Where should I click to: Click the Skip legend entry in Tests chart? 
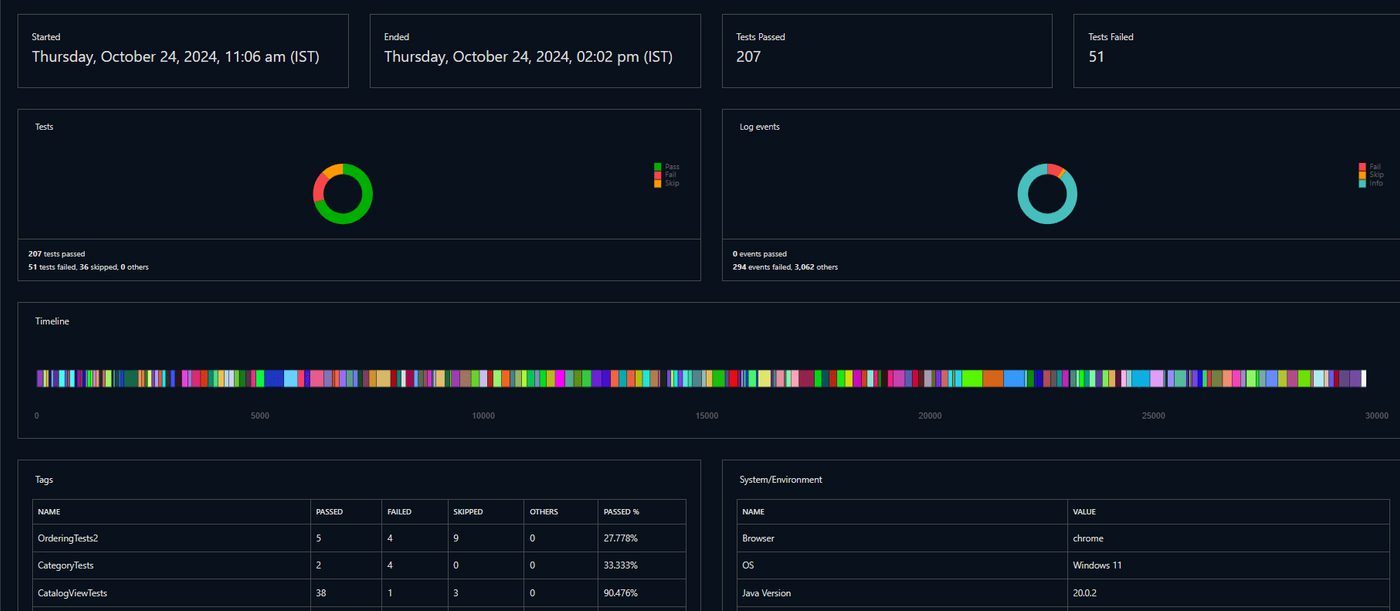click(x=666, y=183)
